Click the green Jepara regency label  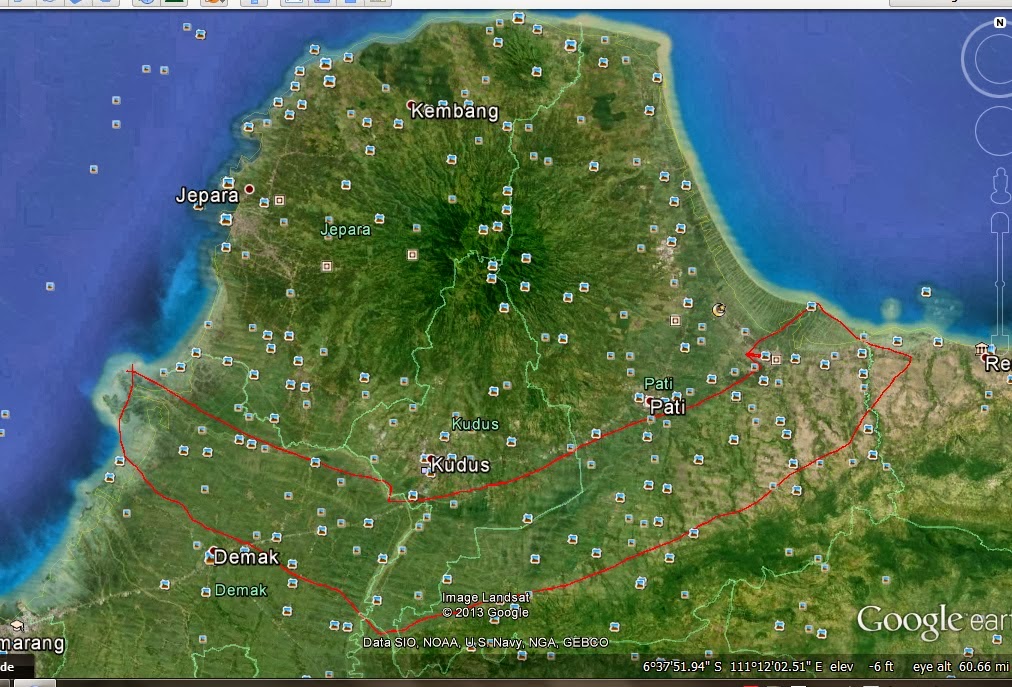(345, 229)
